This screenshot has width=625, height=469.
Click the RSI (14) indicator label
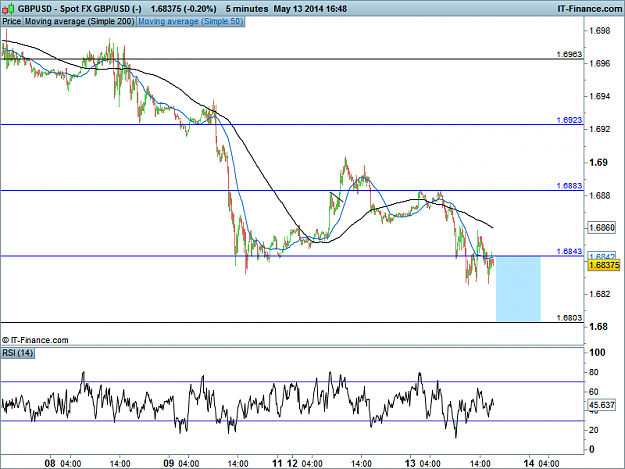[x=18, y=353]
